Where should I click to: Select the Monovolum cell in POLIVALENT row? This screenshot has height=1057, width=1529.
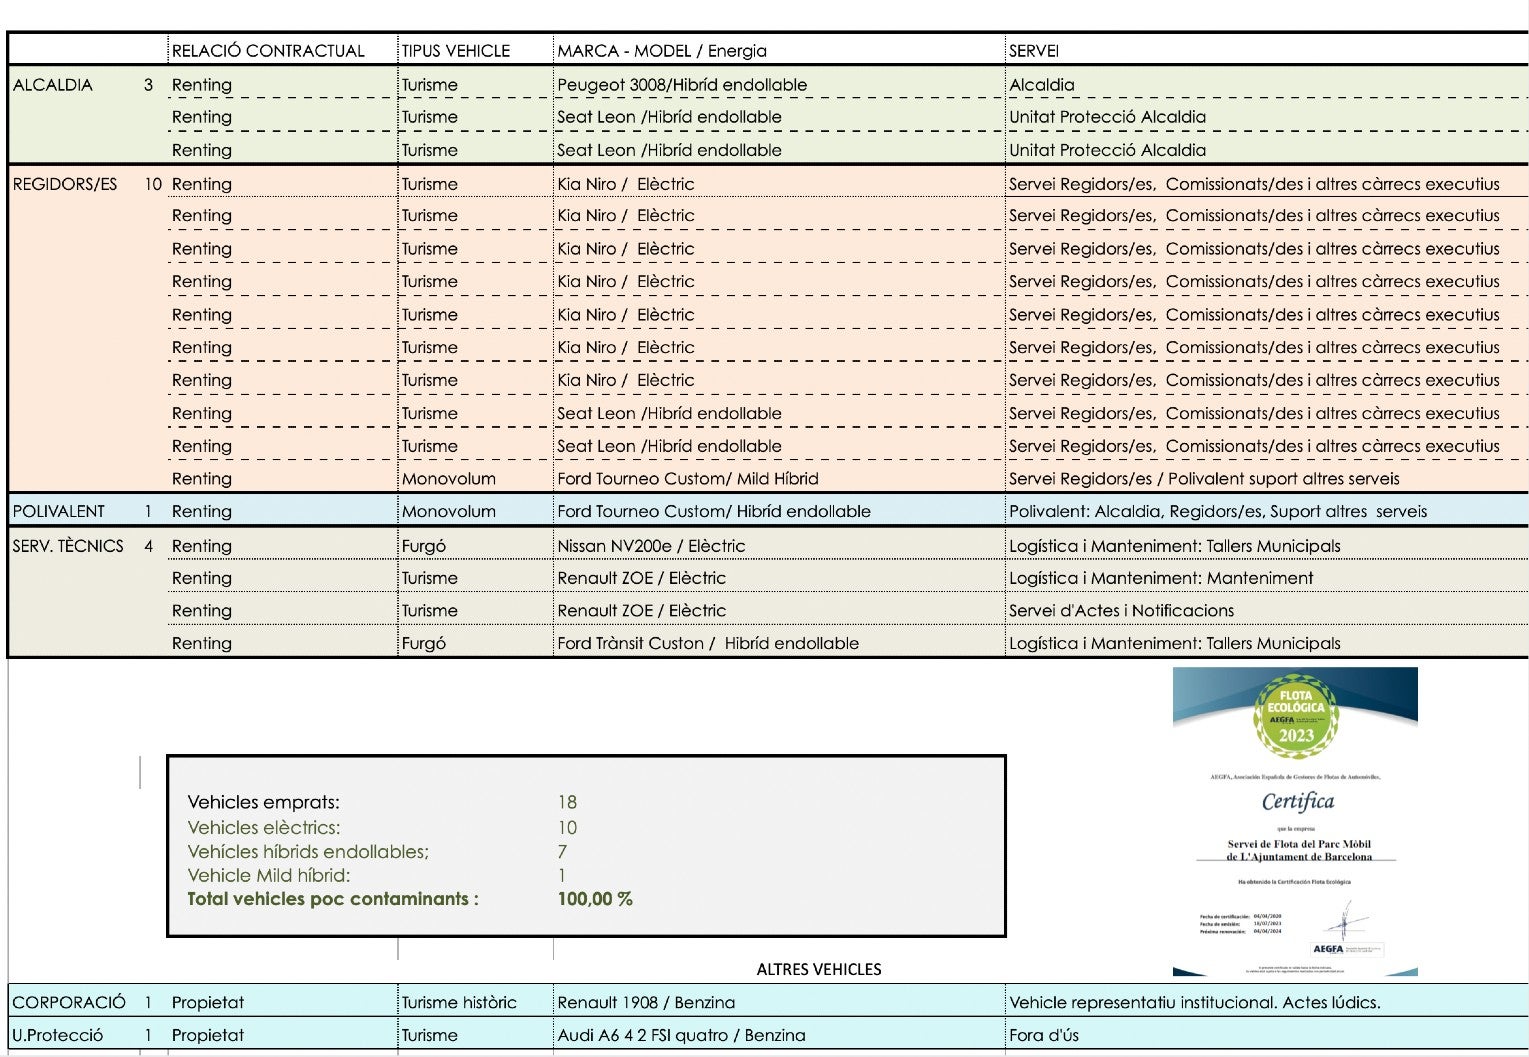(x=449, y=511)
